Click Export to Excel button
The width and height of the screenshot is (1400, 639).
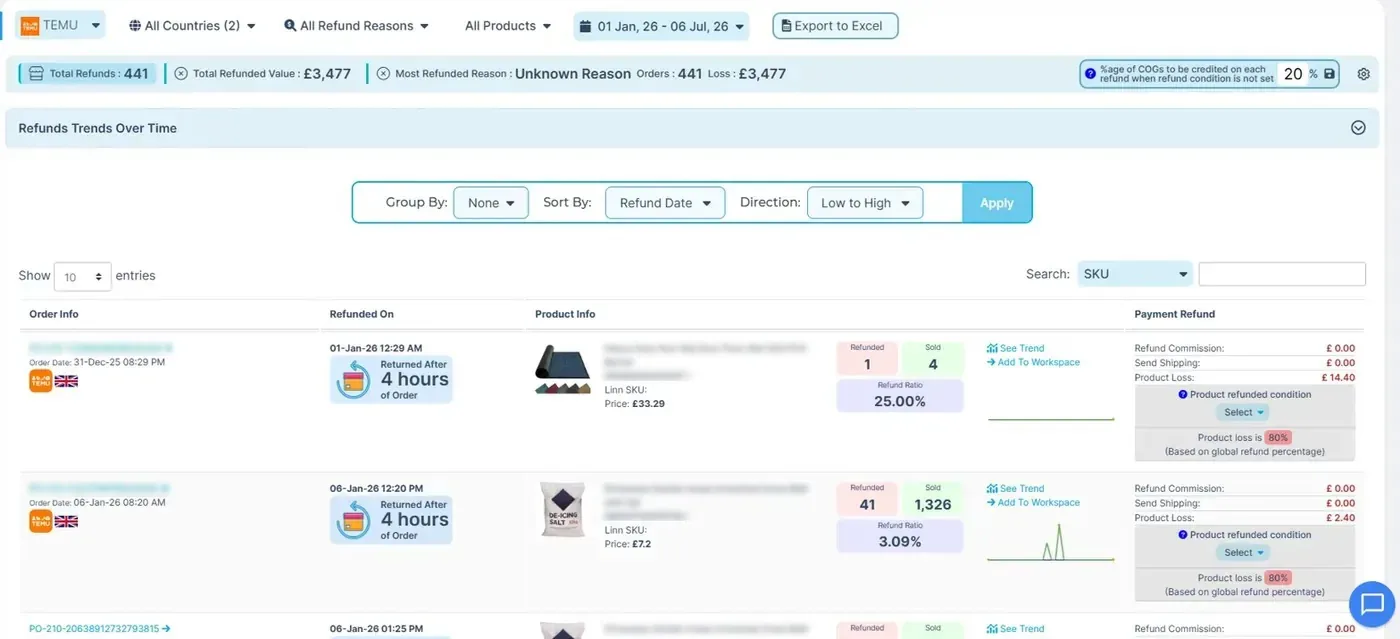click(836, 26)
